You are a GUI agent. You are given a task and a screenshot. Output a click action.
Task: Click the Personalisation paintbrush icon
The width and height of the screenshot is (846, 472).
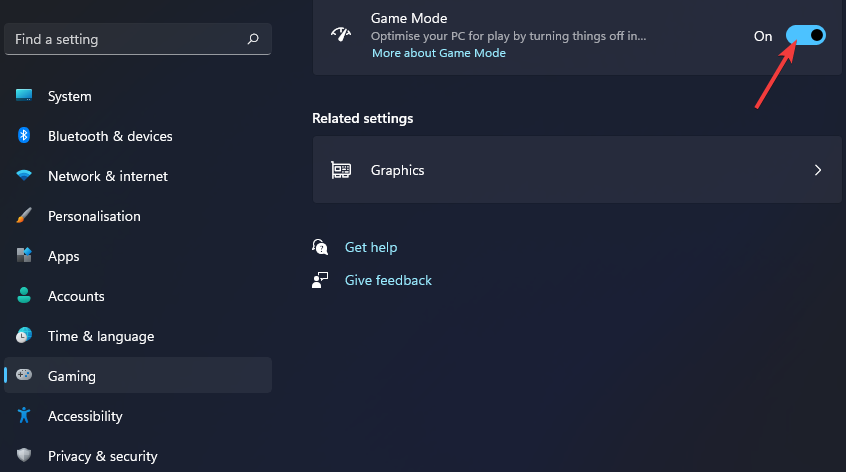pos(24,215)
